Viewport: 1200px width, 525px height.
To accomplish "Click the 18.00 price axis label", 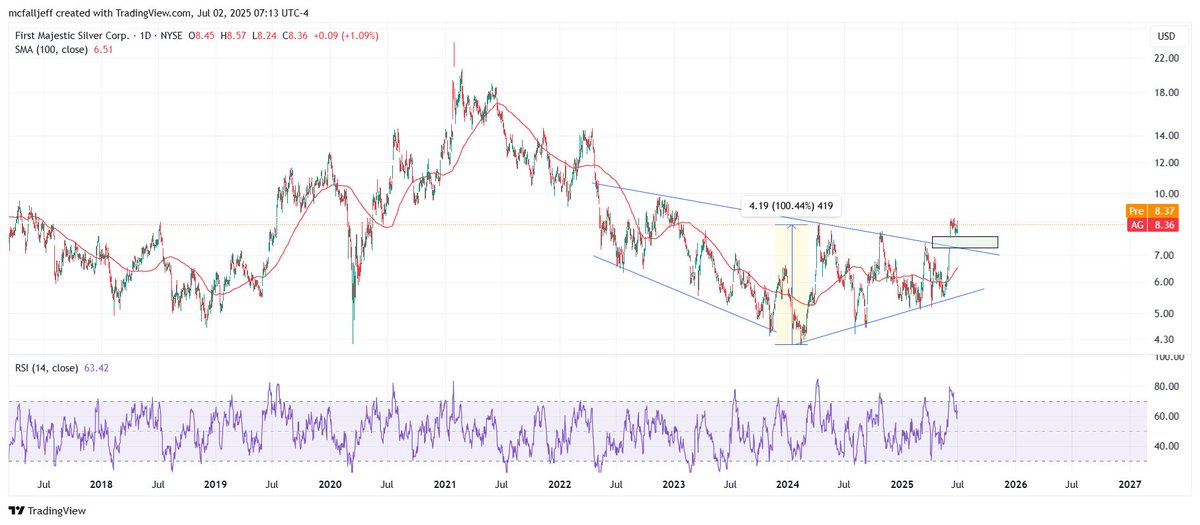I will point(1167,93).
